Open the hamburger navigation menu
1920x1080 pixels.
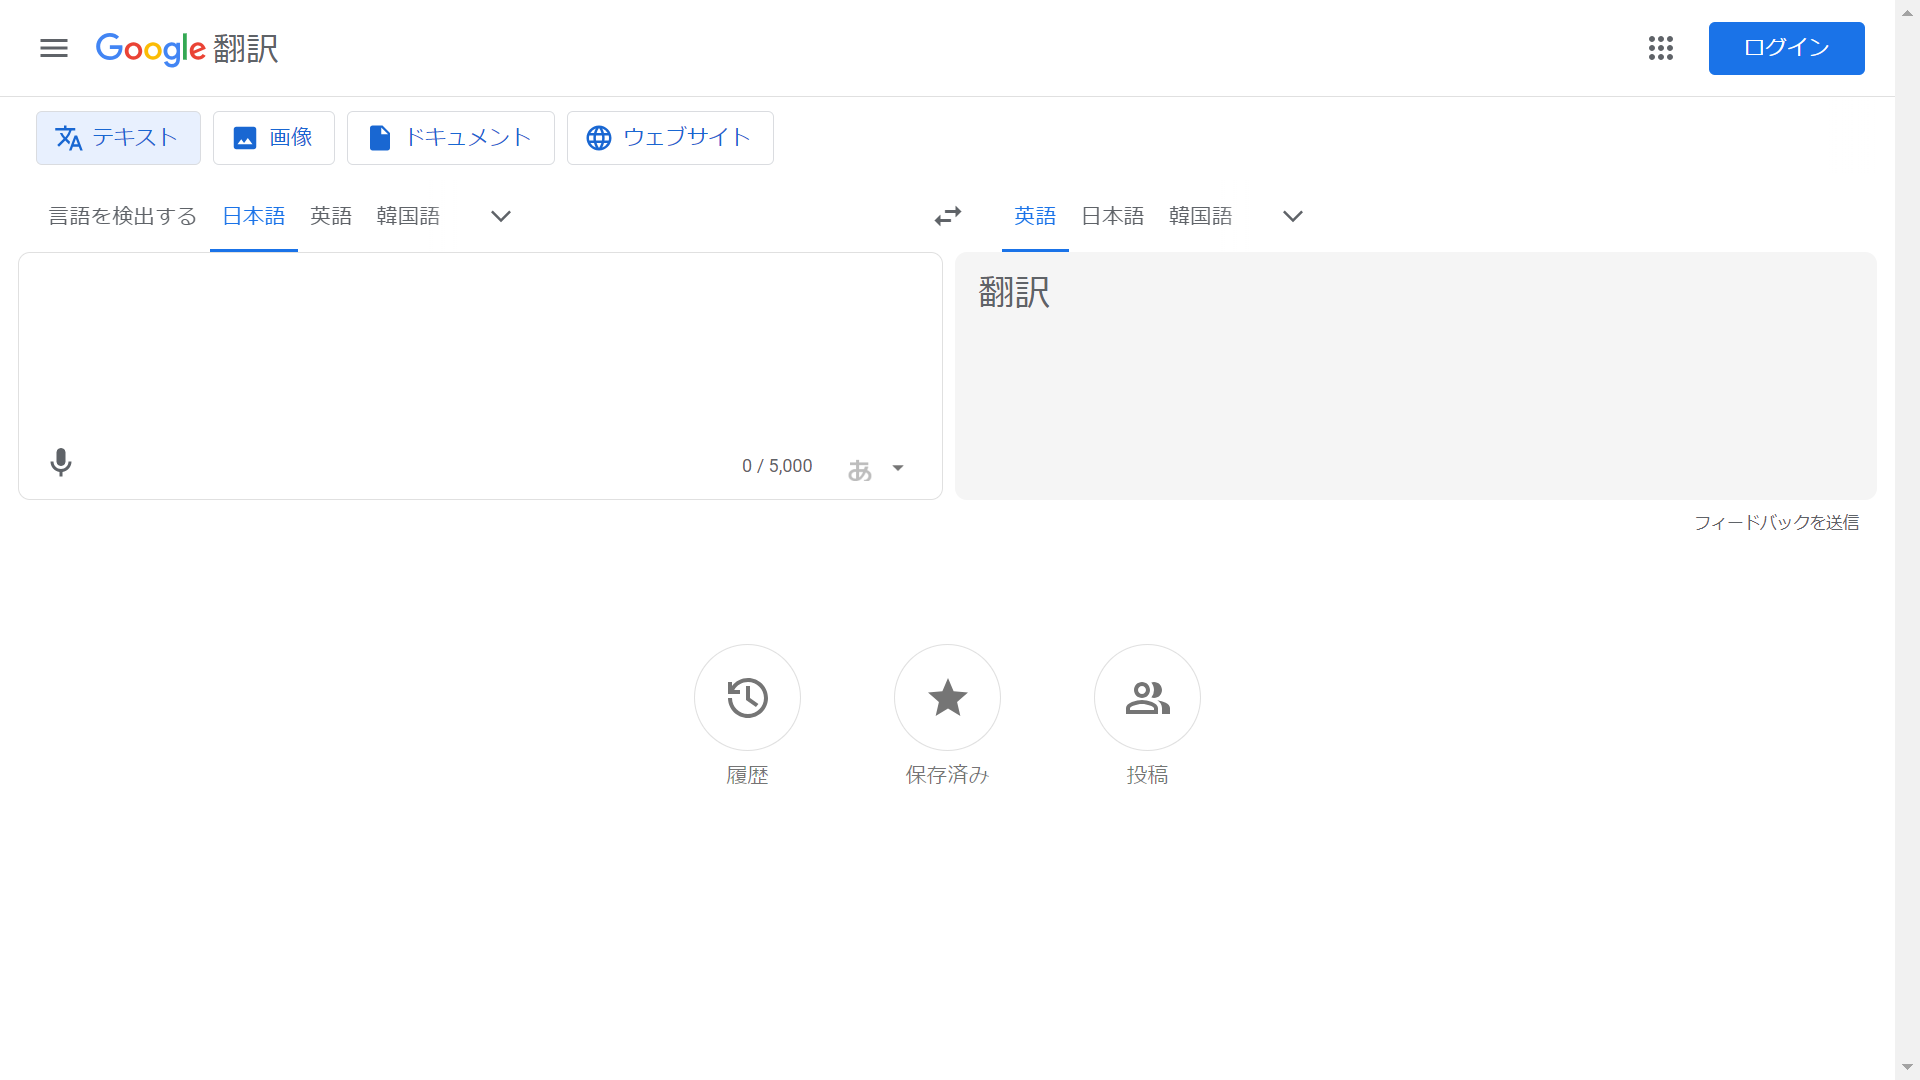tap(53, 48)
